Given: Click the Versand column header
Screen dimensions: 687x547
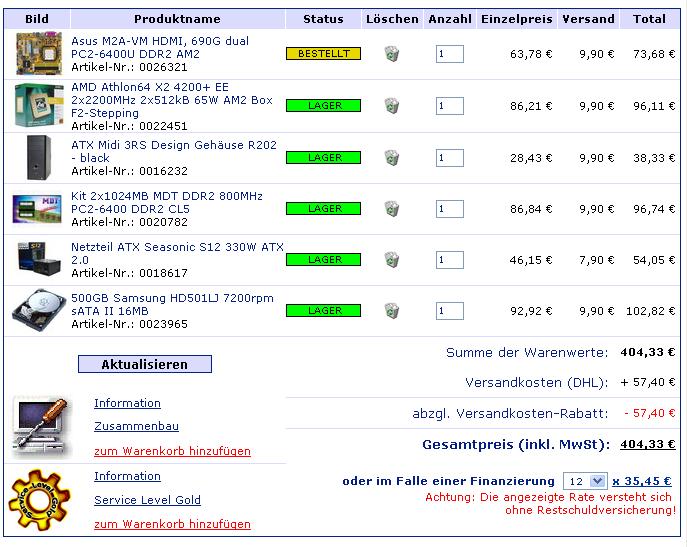Looking at the screenshot, I should [588, 19].
